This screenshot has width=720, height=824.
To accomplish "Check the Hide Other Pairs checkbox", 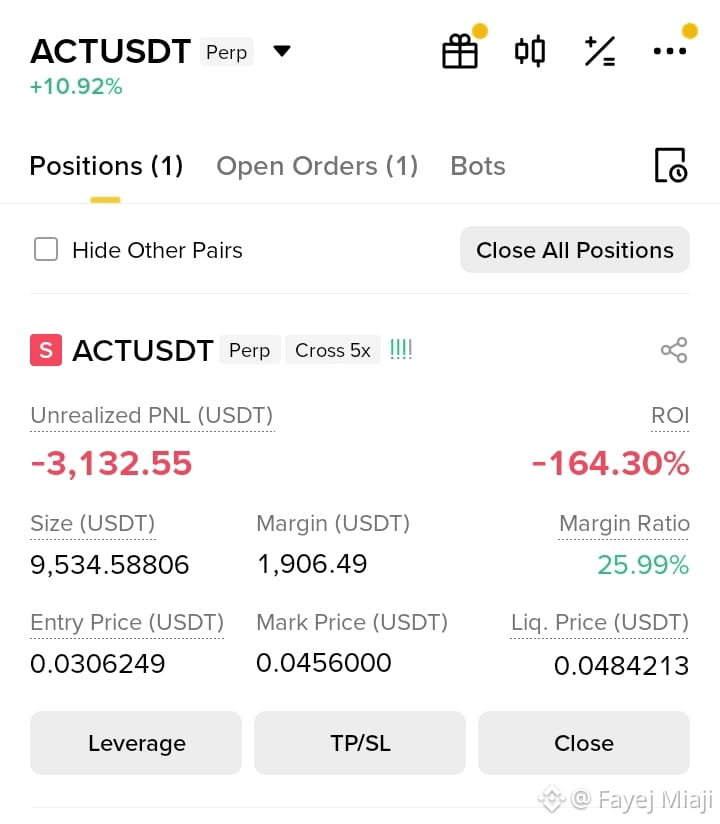I will 46,249.
